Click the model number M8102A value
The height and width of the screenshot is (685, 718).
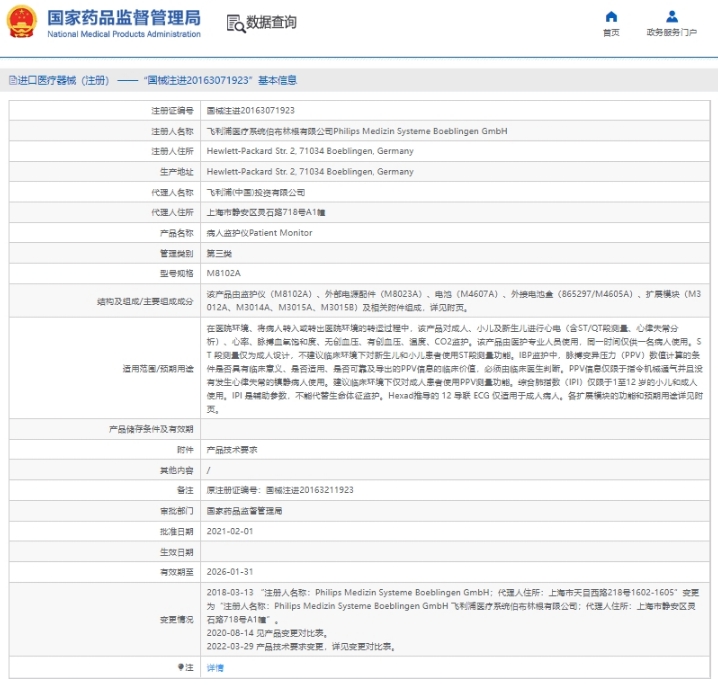click(x=223, y=273)
